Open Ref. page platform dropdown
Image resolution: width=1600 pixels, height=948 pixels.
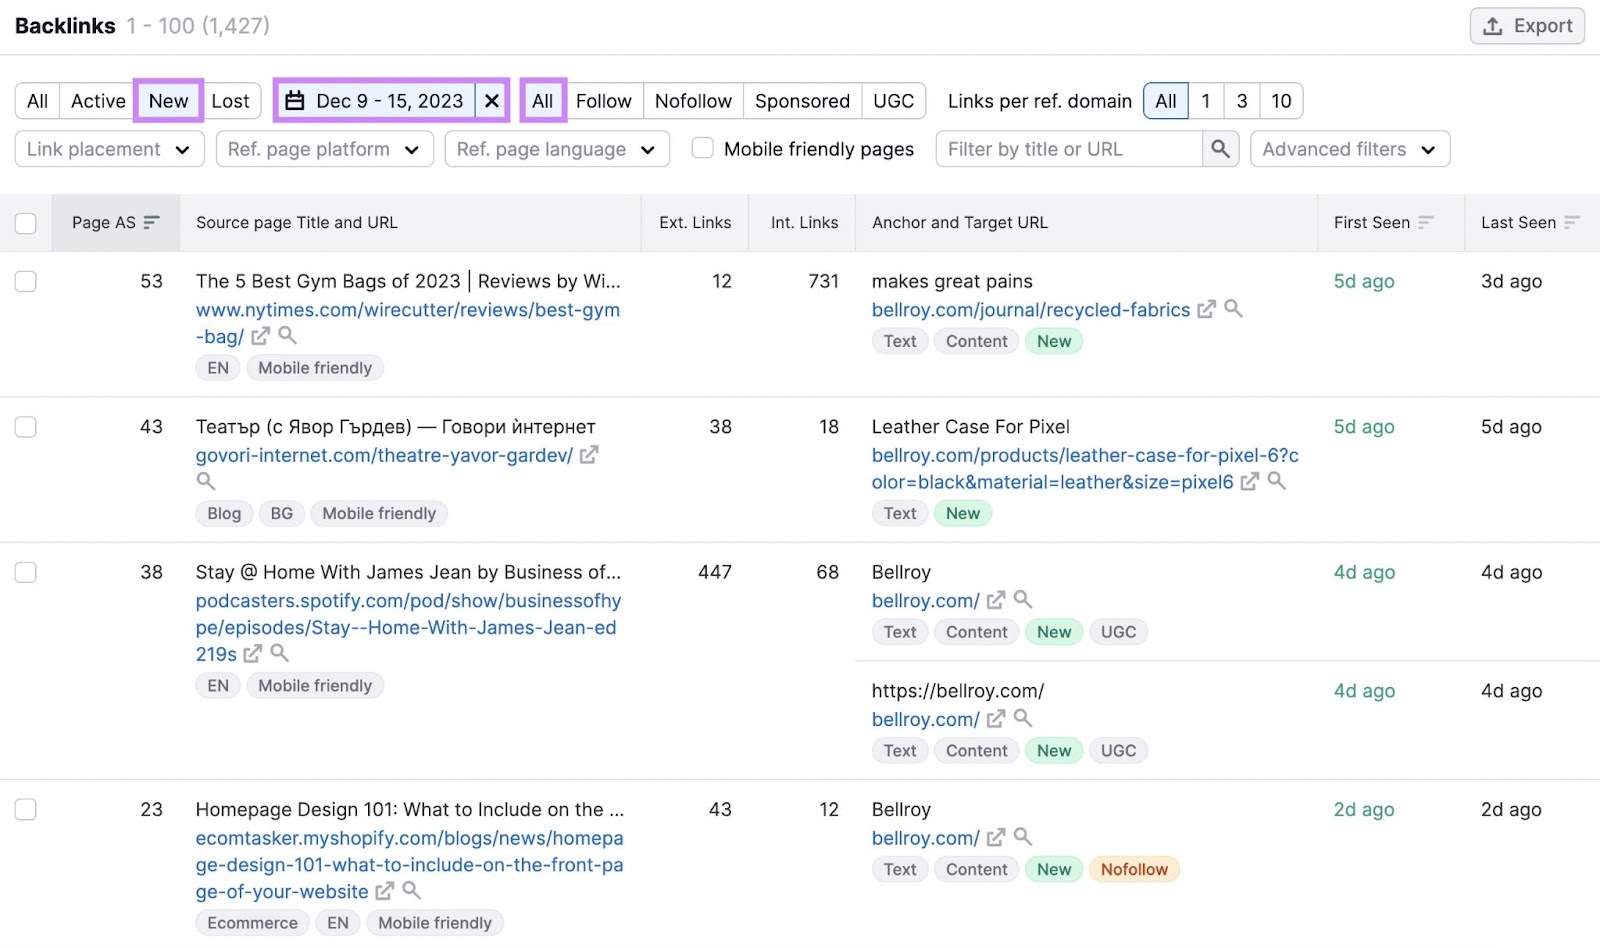(324, 149)
